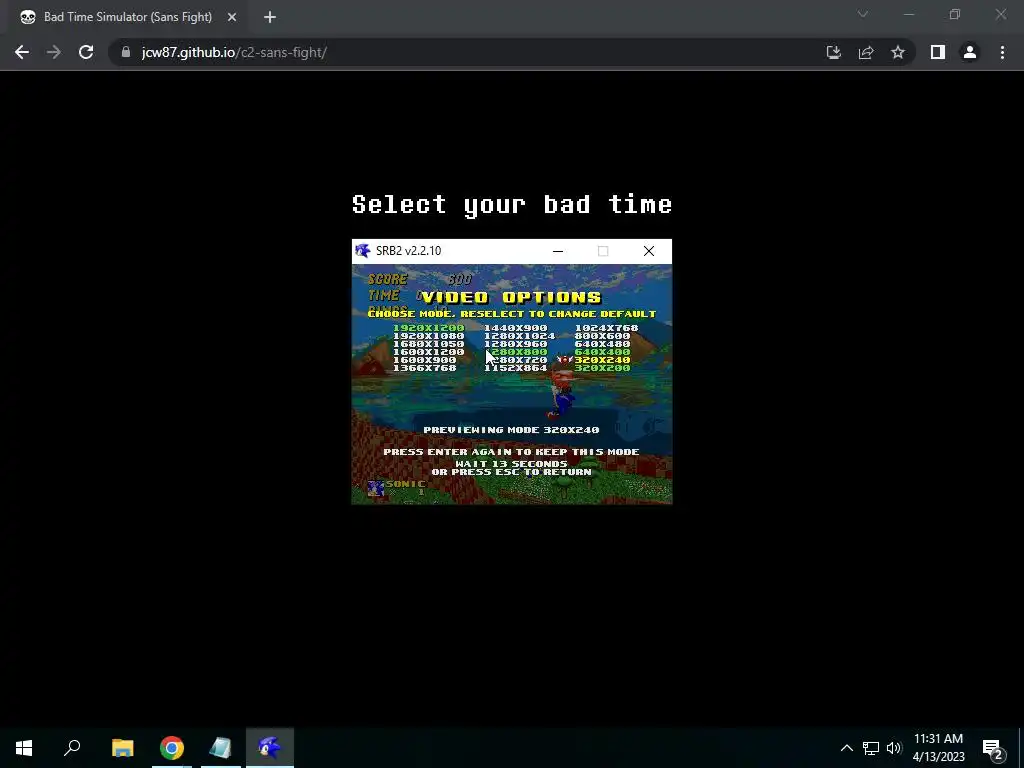The width and height of the screenshot is (1024, 768).
Task: Go back to the previous page
Action: [22, 52]
